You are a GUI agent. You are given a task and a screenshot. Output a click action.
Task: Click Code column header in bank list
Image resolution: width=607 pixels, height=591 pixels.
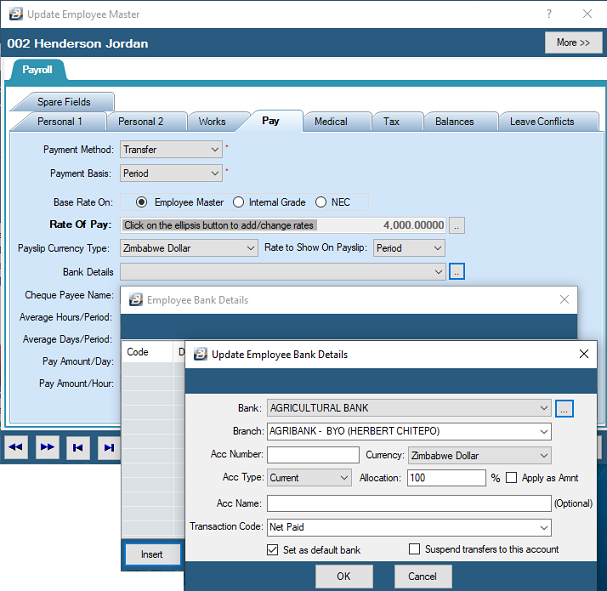(x=147, y=352)
